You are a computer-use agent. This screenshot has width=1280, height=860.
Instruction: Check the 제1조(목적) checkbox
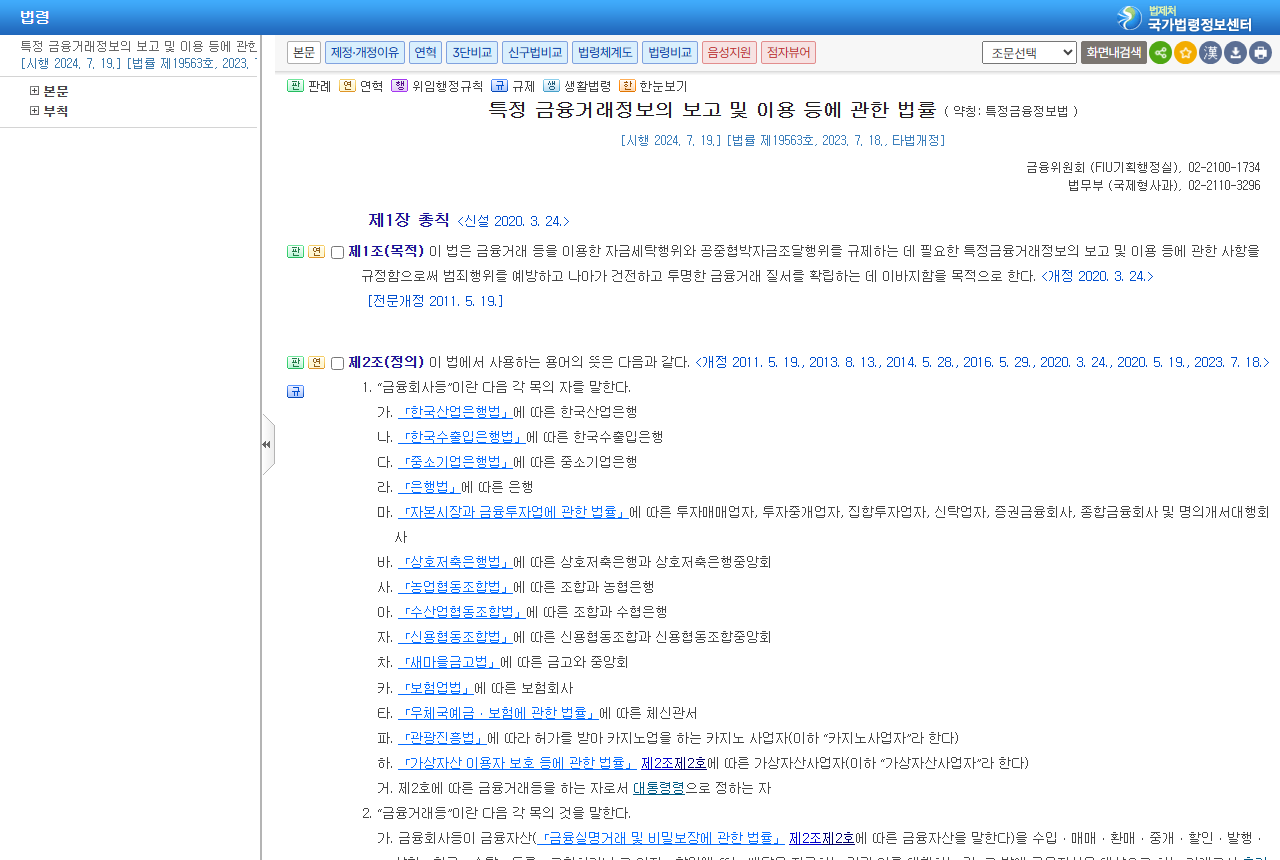(337, 253)
